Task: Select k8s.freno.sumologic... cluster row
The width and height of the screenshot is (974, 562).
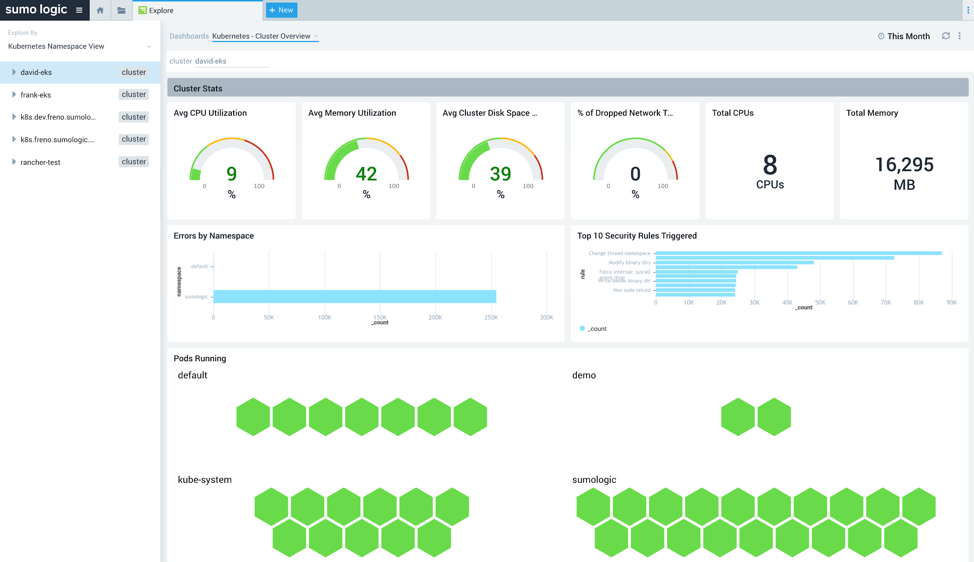Action: [x=80, y=139]
